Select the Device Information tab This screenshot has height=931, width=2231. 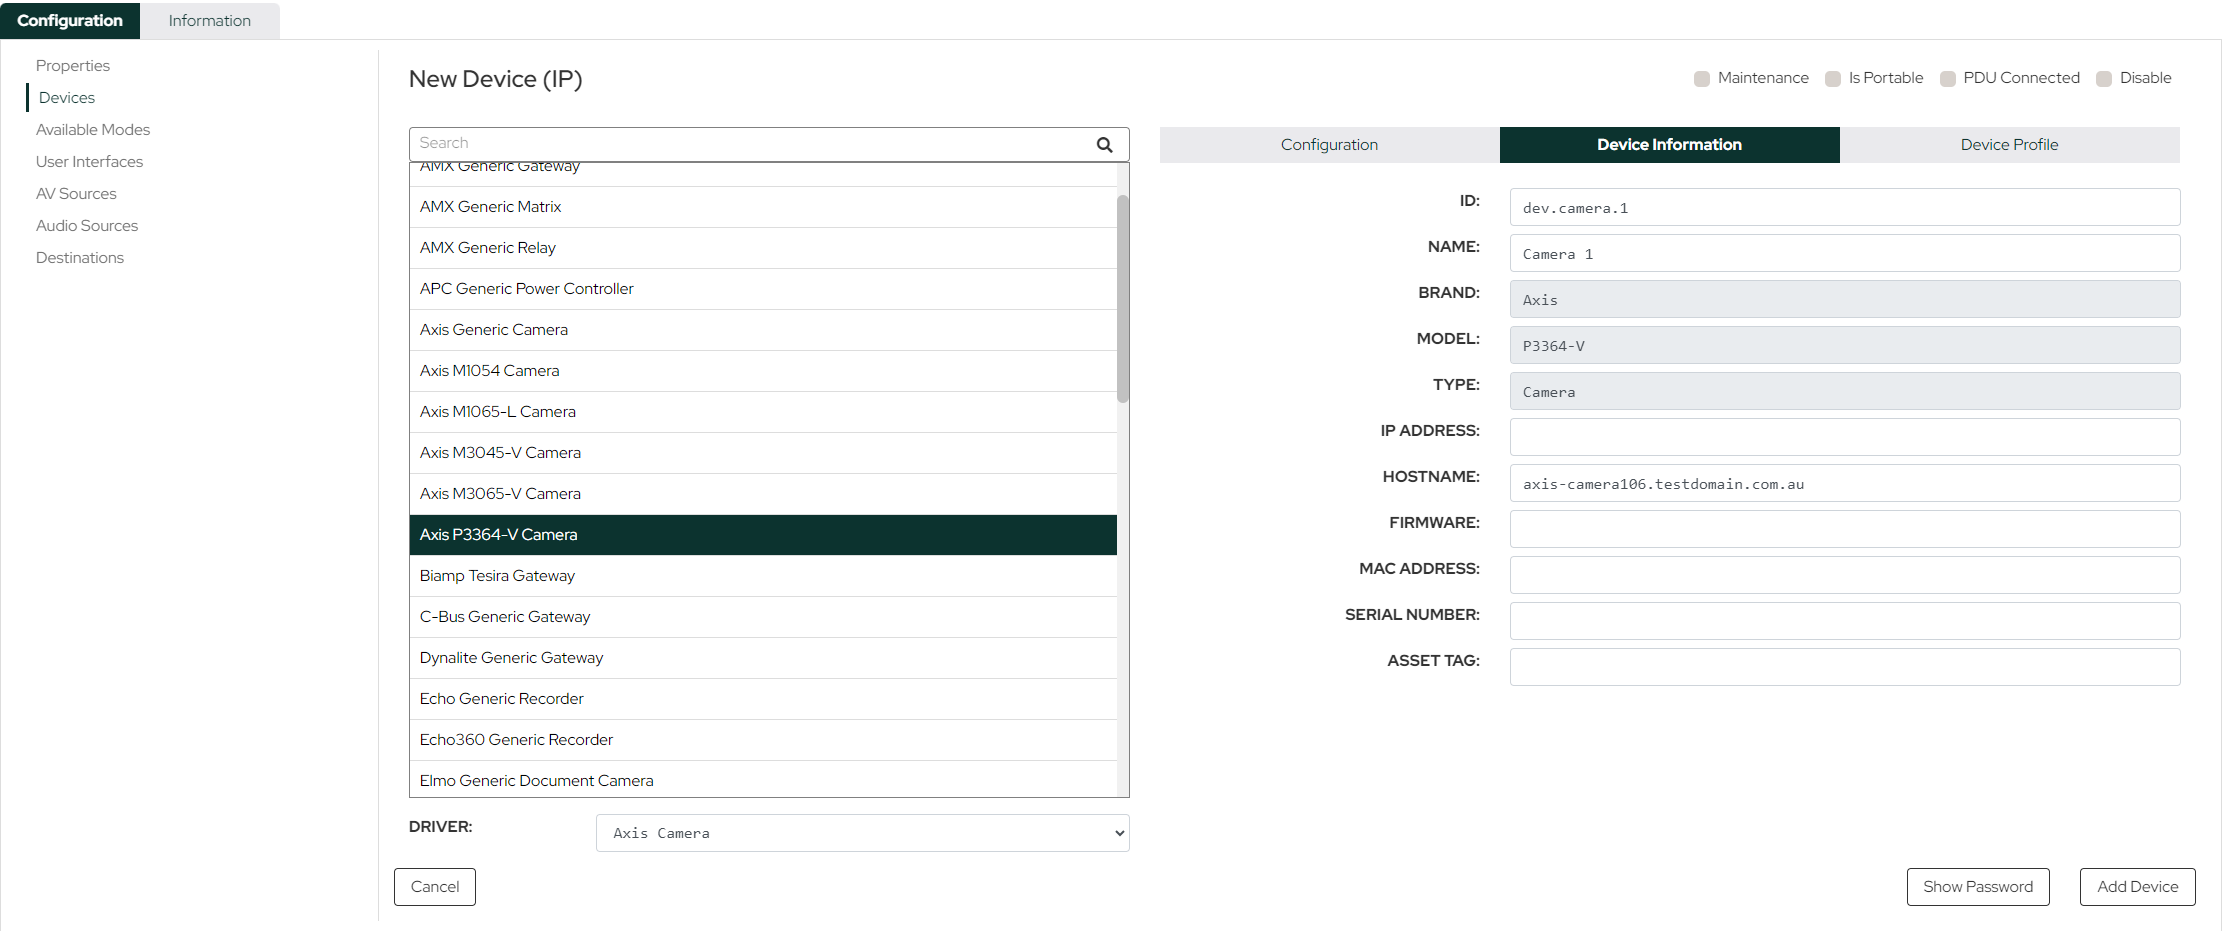coord(1669,145)
